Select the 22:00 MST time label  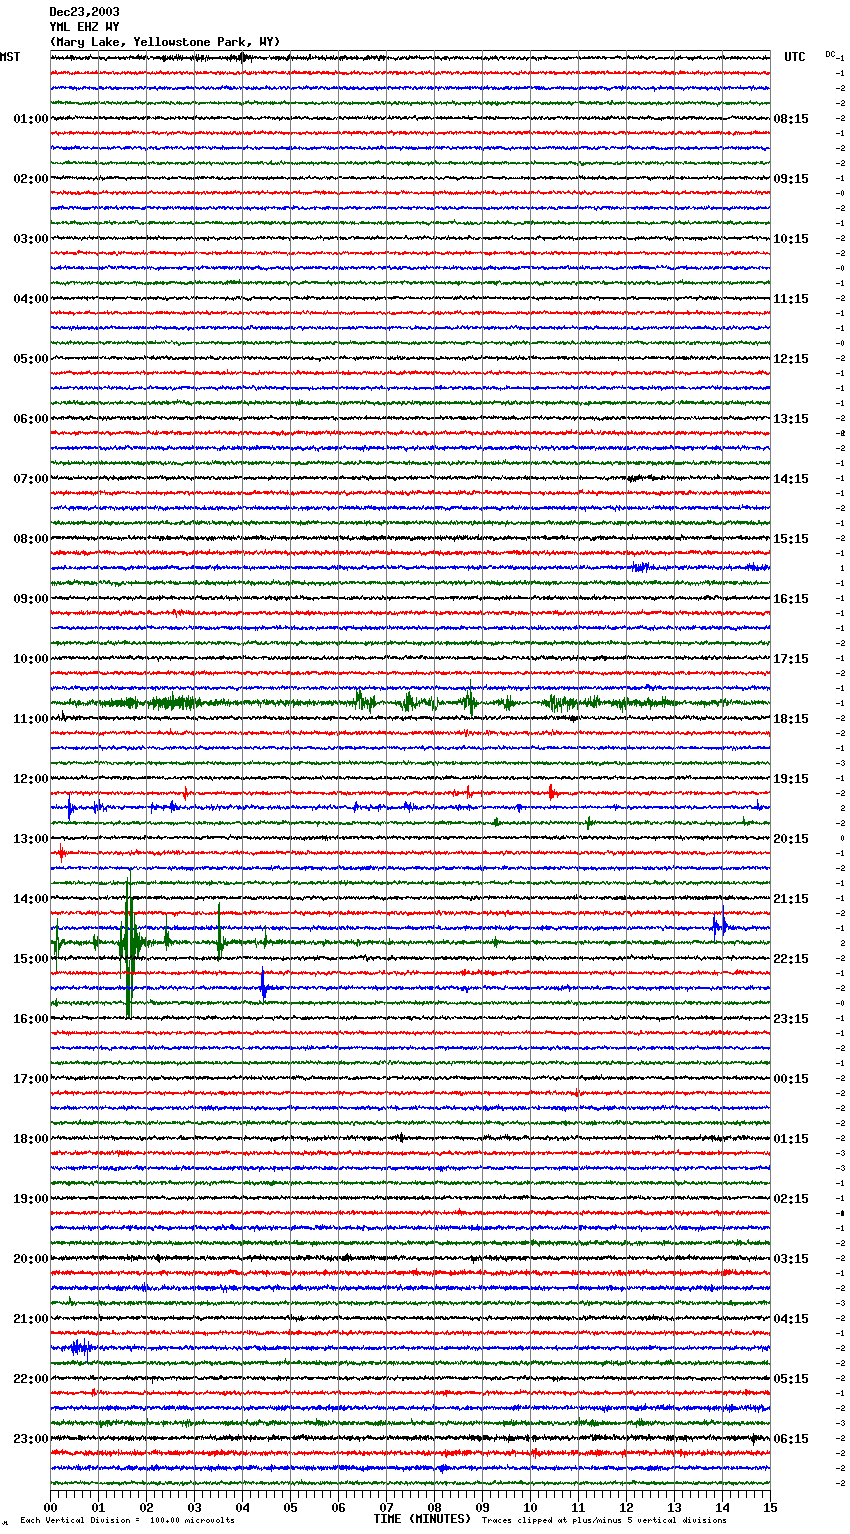[x=30, y=1379]
